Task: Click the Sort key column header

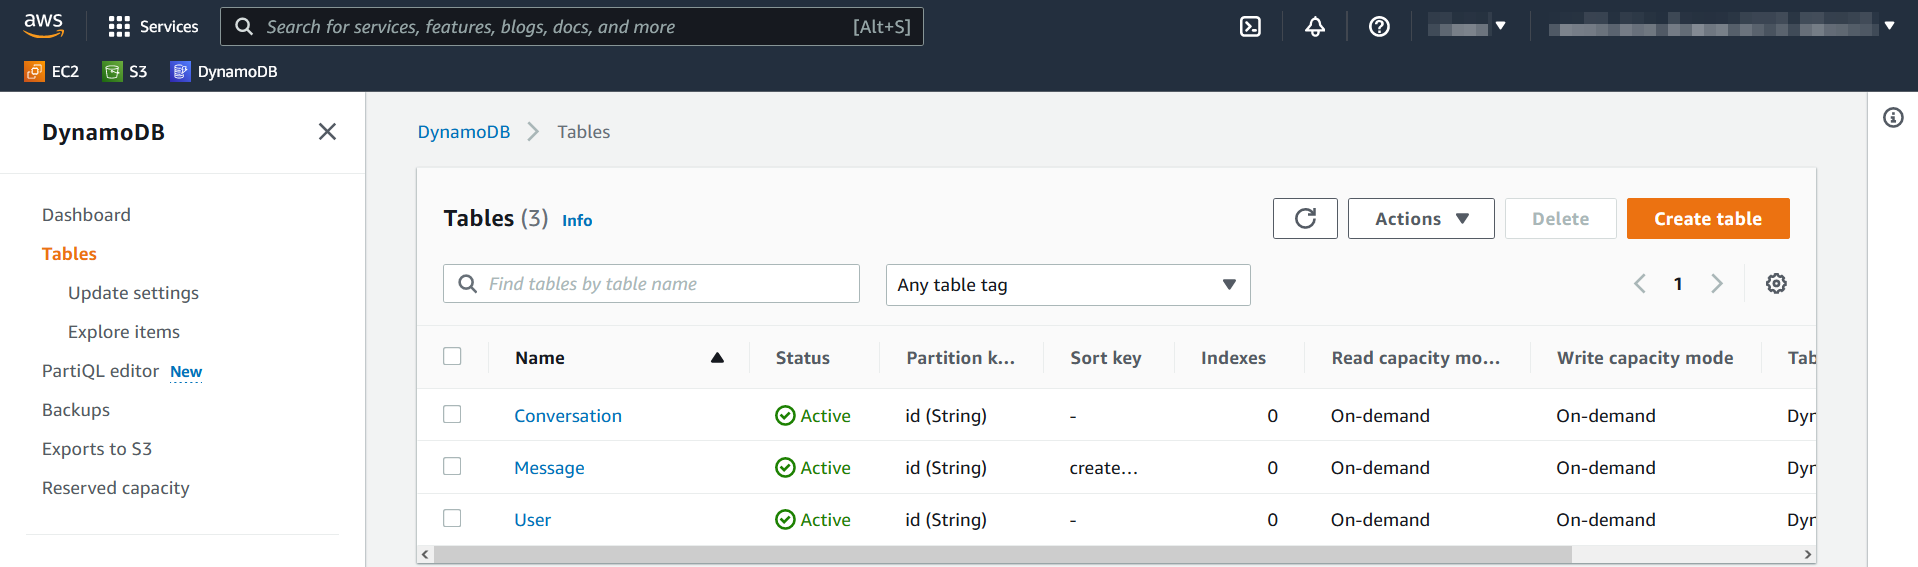Action: click(1106, 358)
